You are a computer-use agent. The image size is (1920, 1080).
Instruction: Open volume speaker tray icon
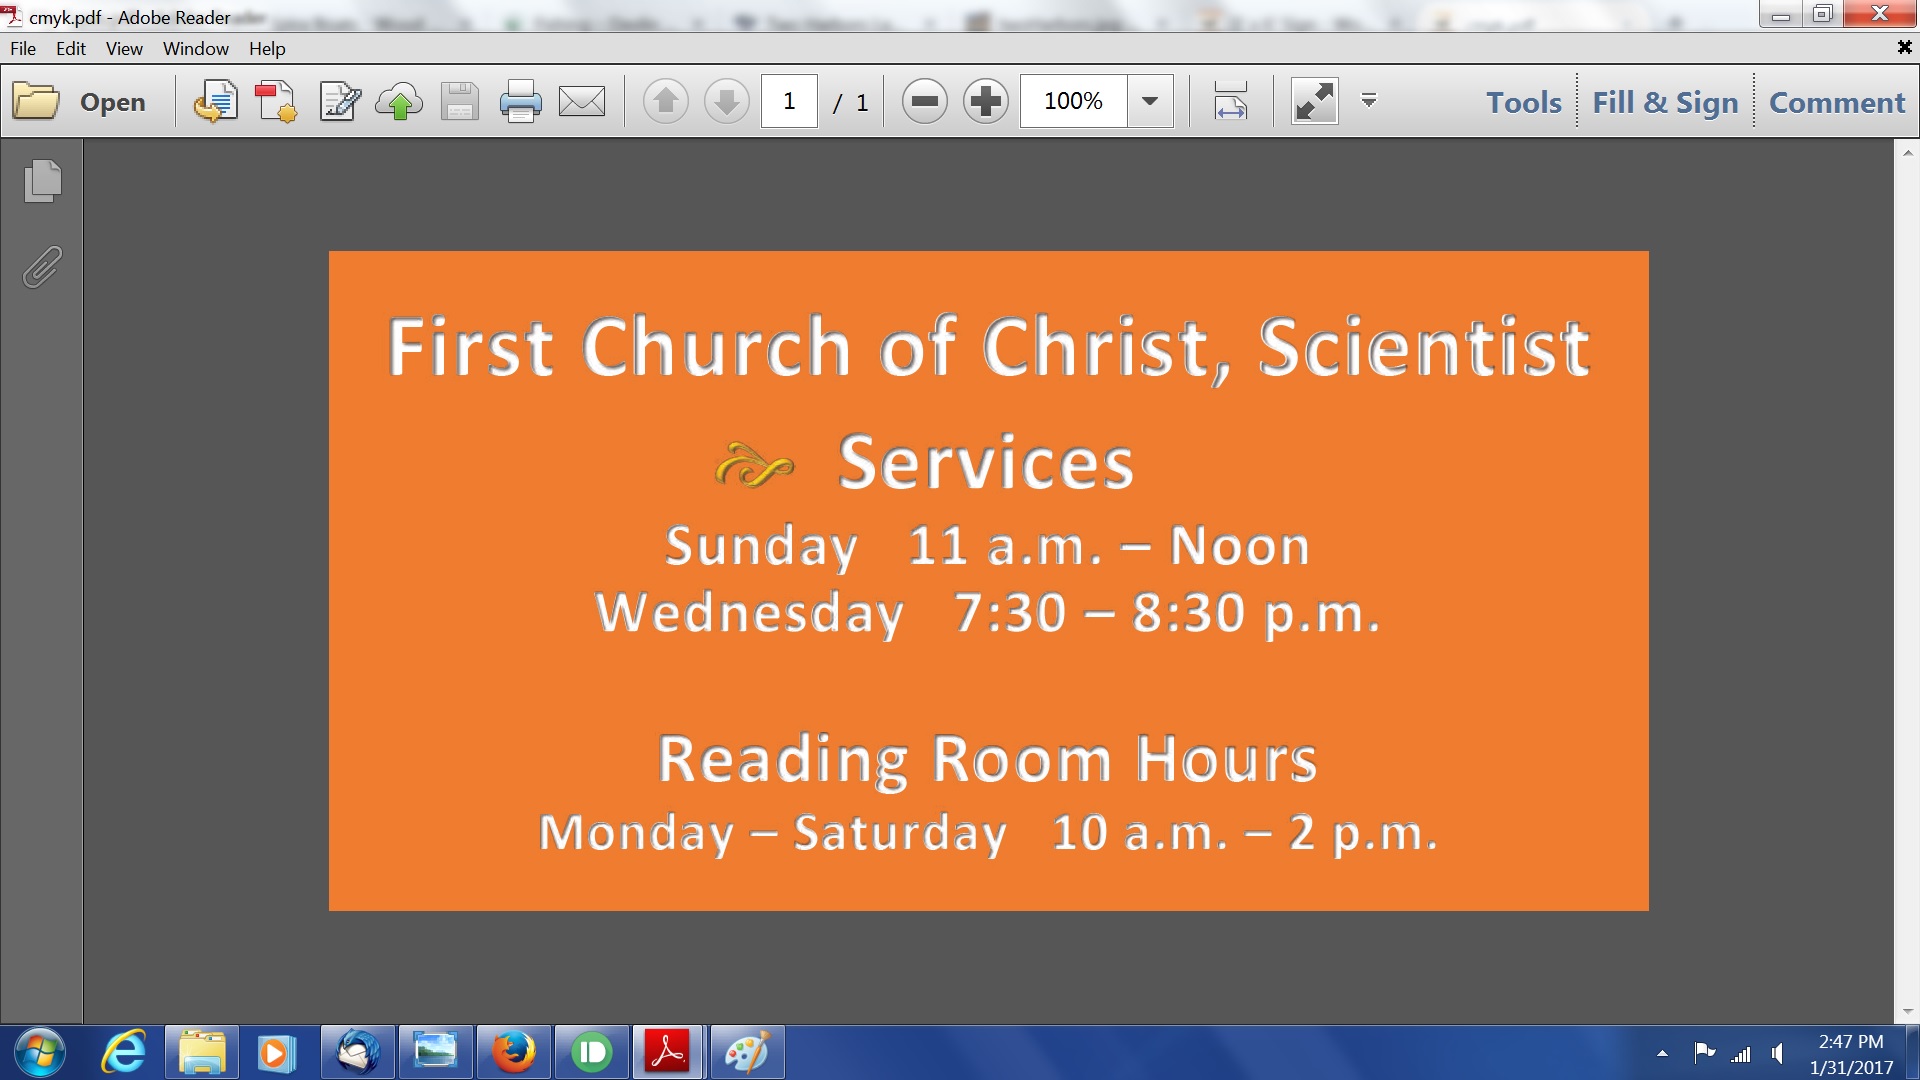coord(1778,1053)
